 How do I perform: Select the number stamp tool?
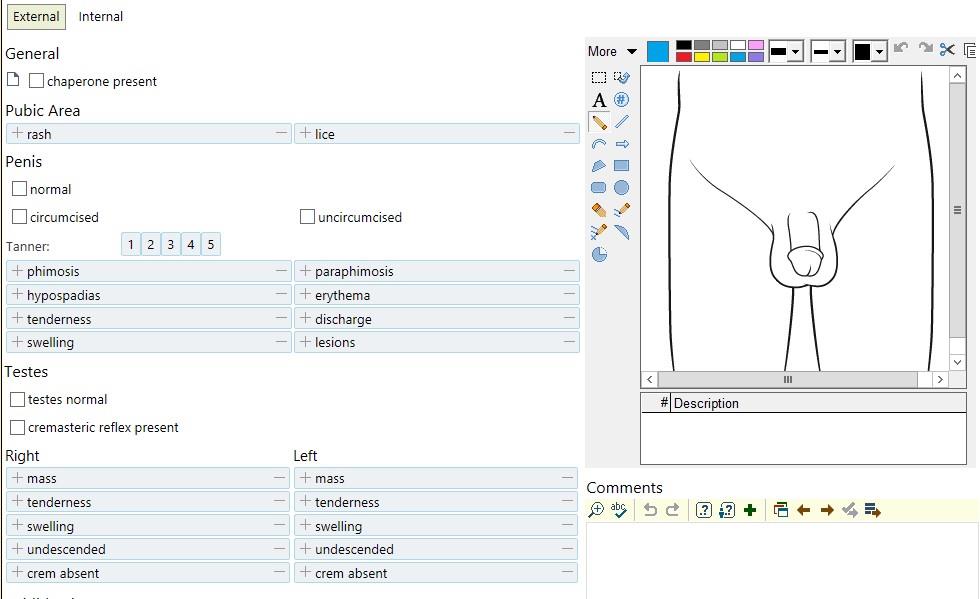pyautogui.click(x=622, y=100)
